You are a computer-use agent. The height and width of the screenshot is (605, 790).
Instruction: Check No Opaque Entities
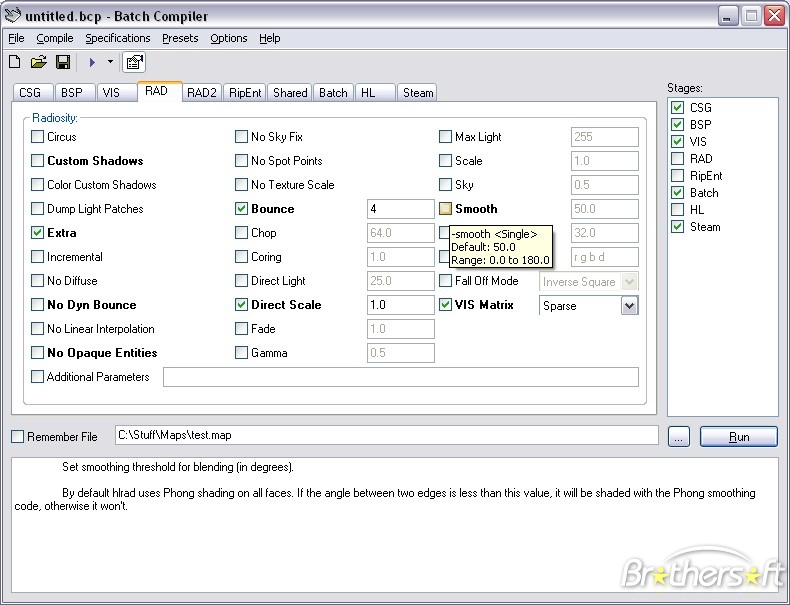coord(37,353)
